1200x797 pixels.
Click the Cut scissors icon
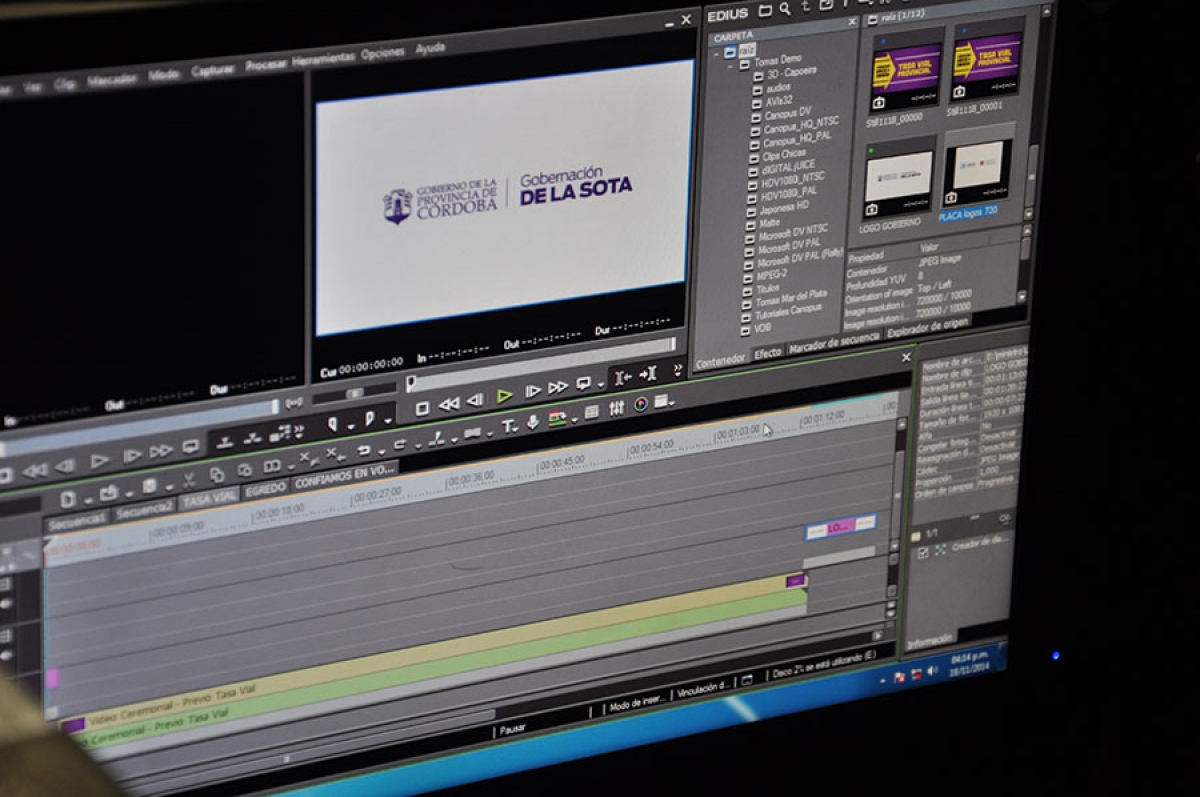tap(190, 481)
